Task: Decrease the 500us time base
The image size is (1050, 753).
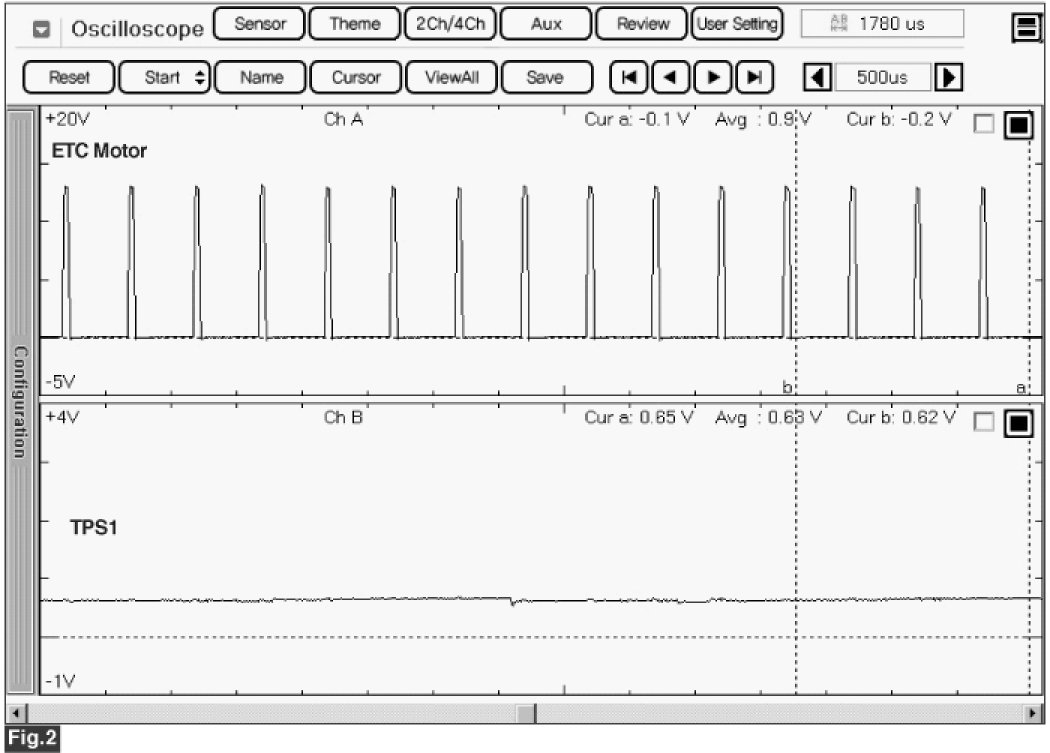Action: (x=818, y=77)
